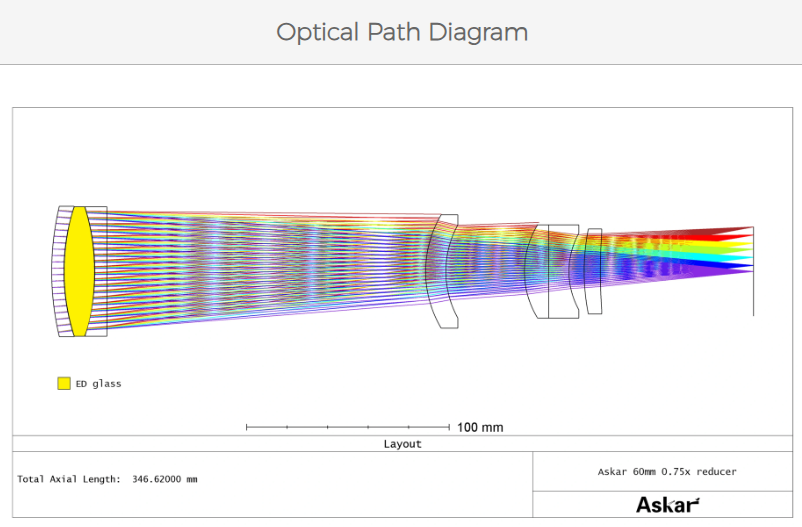Click the 'Layout' title bar text
Screen dimensions: 802x527
(x=402, y=444)
